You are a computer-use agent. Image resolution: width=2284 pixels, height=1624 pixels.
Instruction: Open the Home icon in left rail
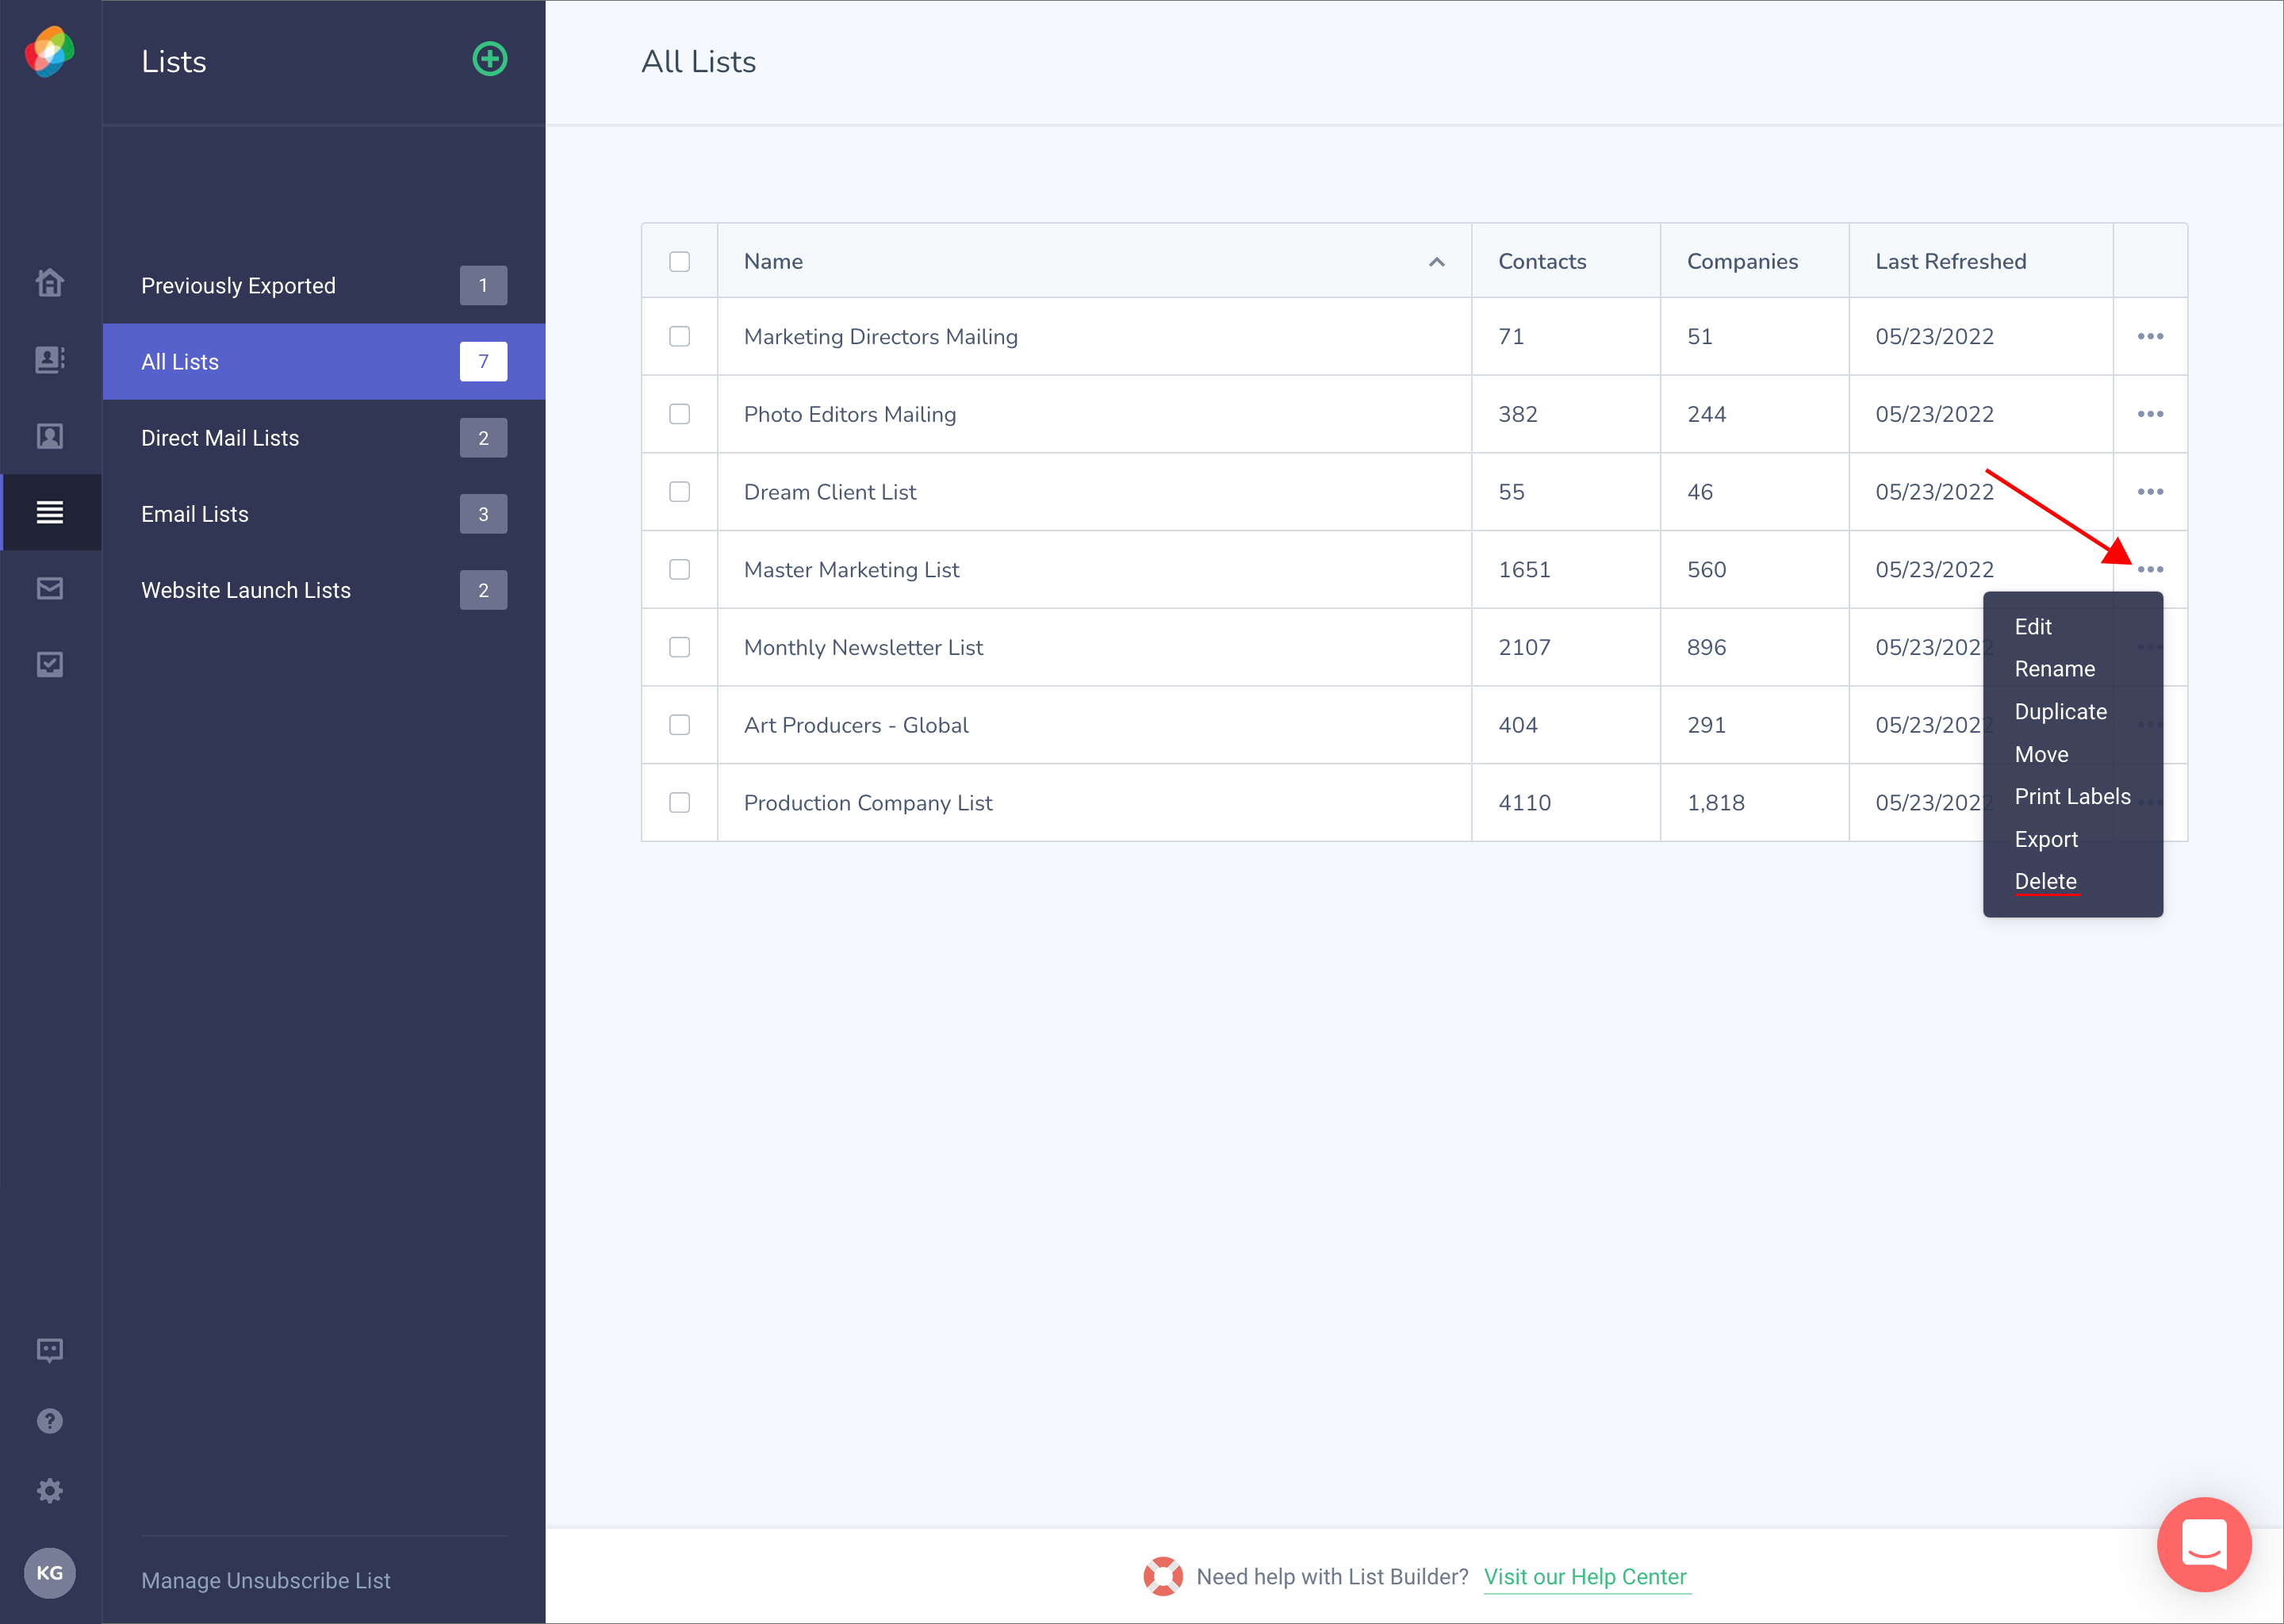[50, 283]
